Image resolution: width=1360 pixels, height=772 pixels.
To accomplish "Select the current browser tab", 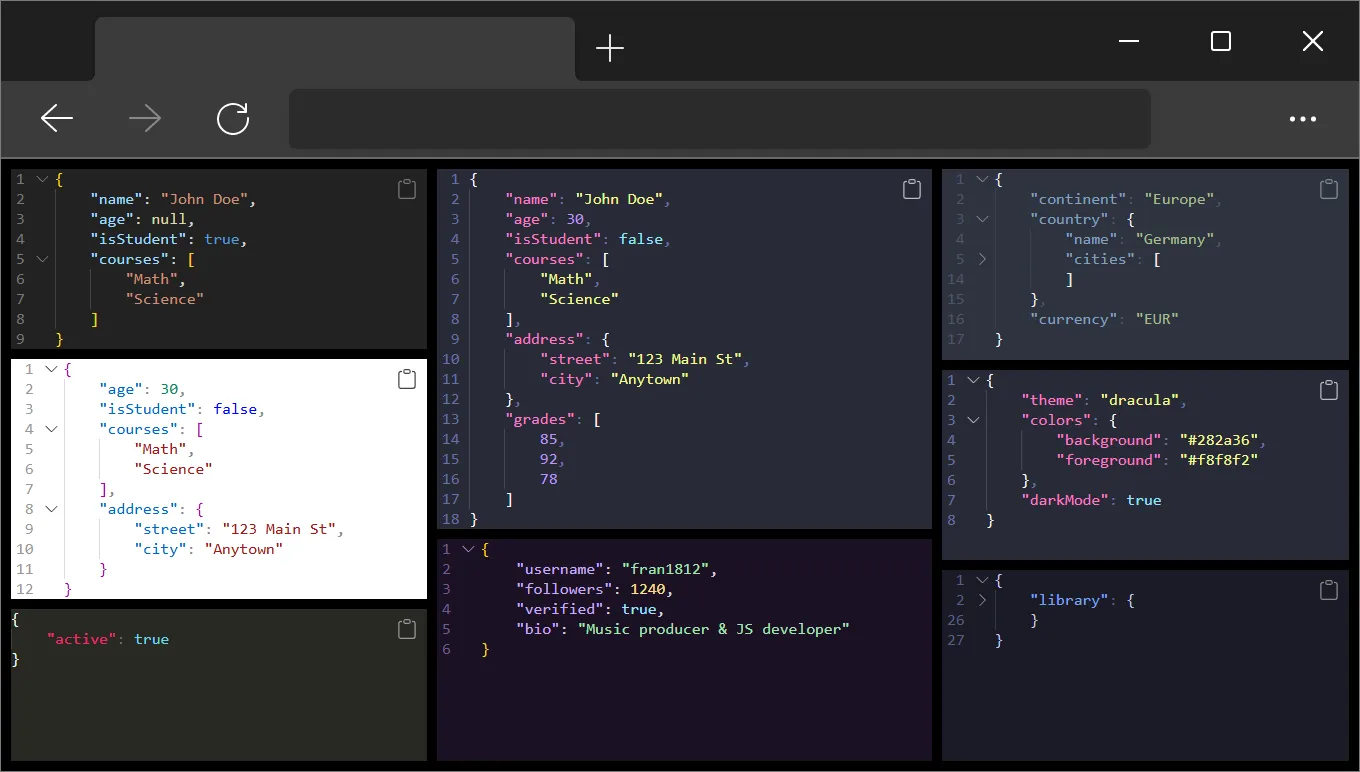I will coord(335,48).
